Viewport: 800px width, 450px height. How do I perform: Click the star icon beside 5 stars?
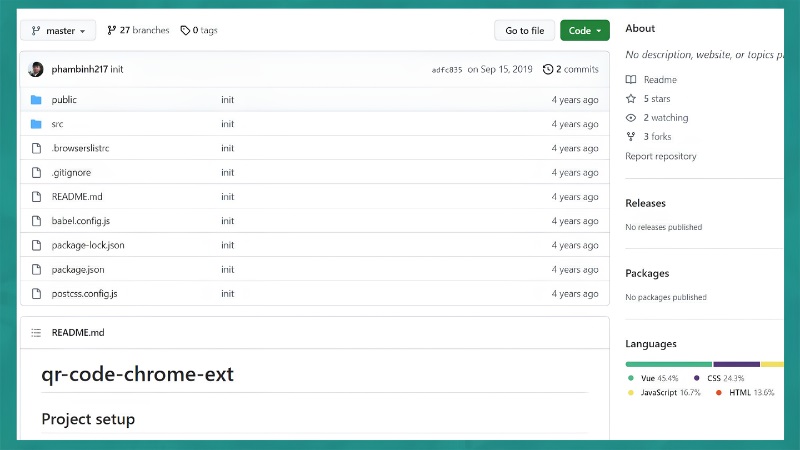pyautogui.click(x=631, y=98)
